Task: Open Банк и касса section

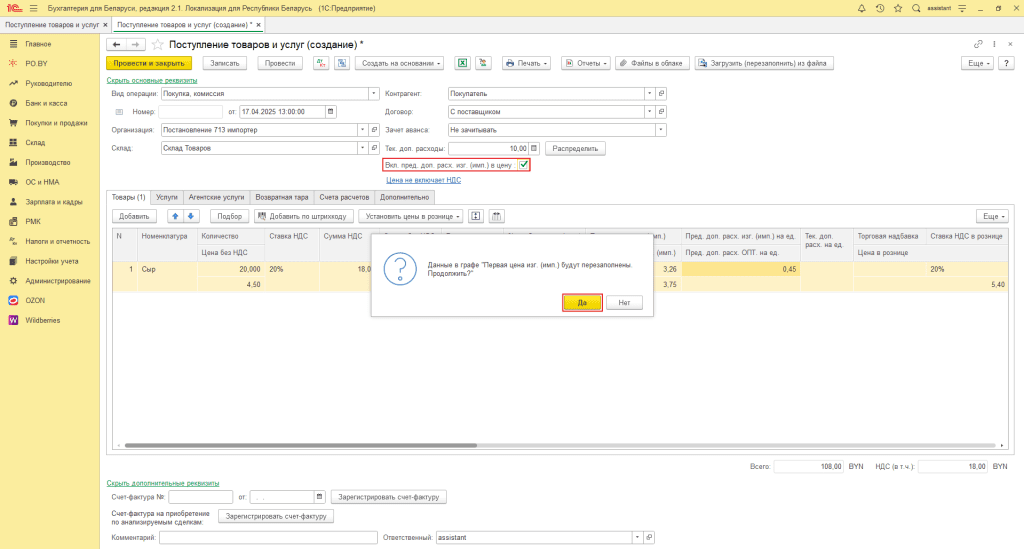Action: [x=46, y=103]
